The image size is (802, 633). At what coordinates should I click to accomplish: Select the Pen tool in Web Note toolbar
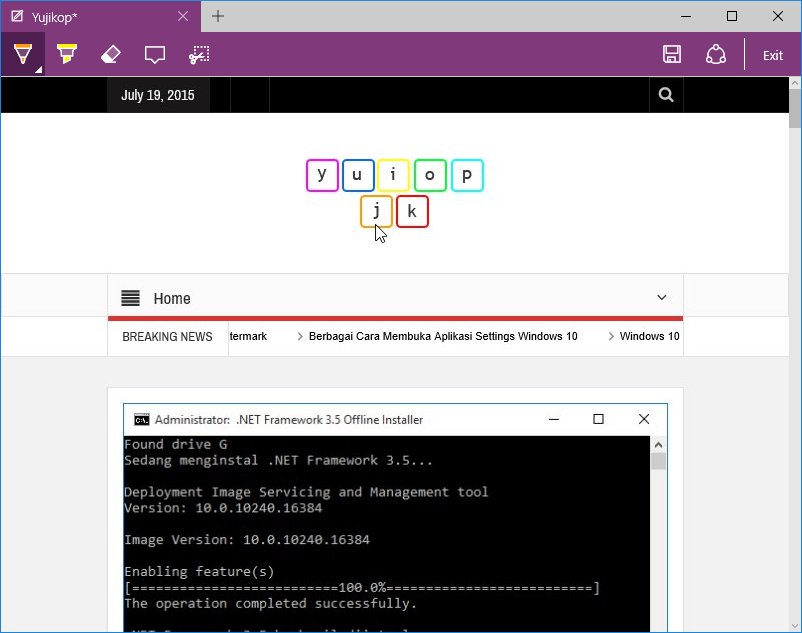pos(23,54)
